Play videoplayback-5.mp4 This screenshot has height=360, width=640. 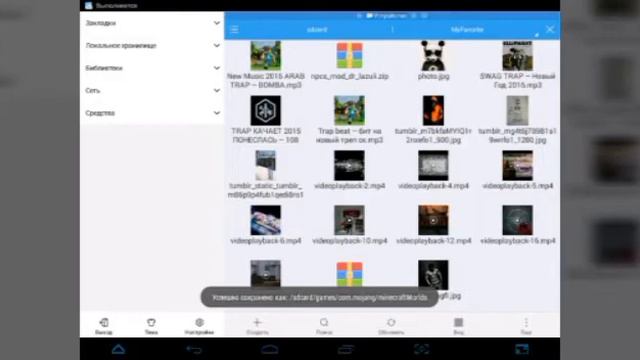518,171
